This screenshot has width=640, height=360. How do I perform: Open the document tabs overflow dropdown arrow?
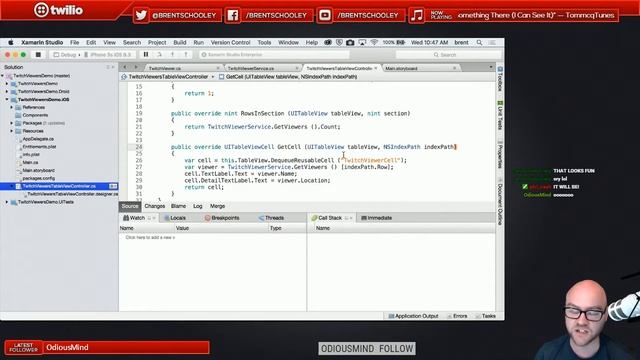491,67
